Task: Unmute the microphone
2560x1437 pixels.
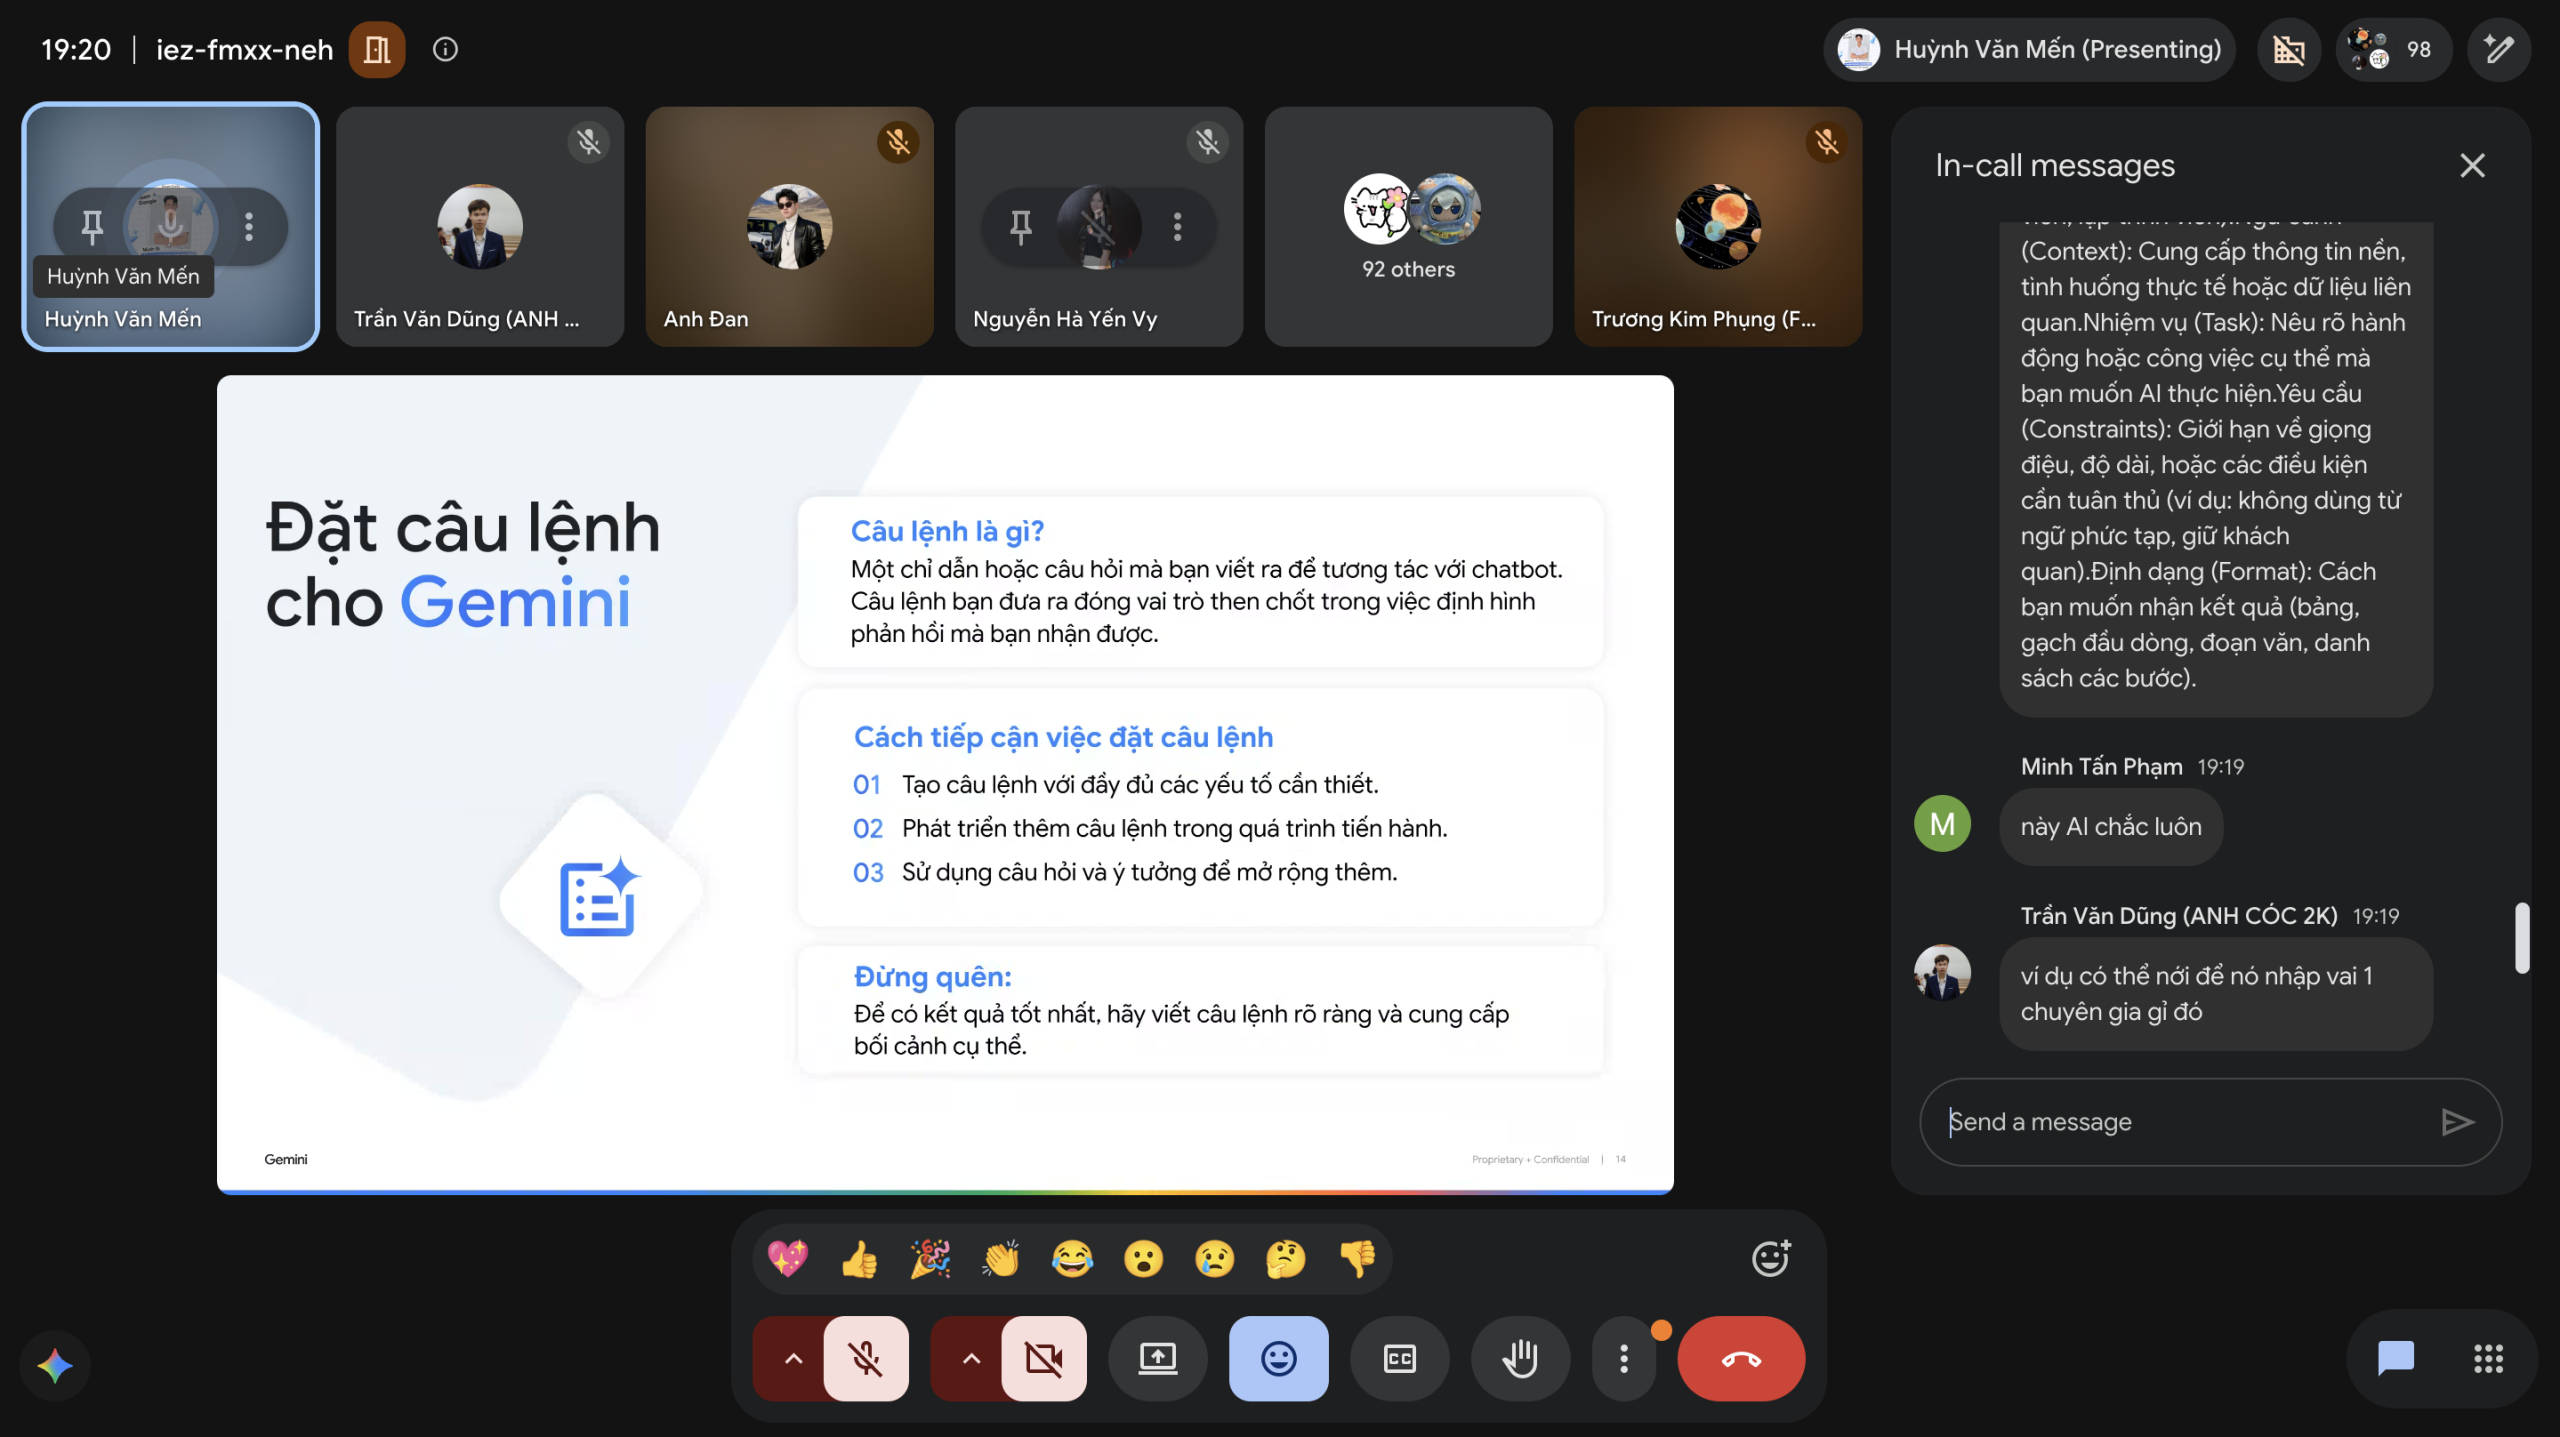Action: 866,1358
